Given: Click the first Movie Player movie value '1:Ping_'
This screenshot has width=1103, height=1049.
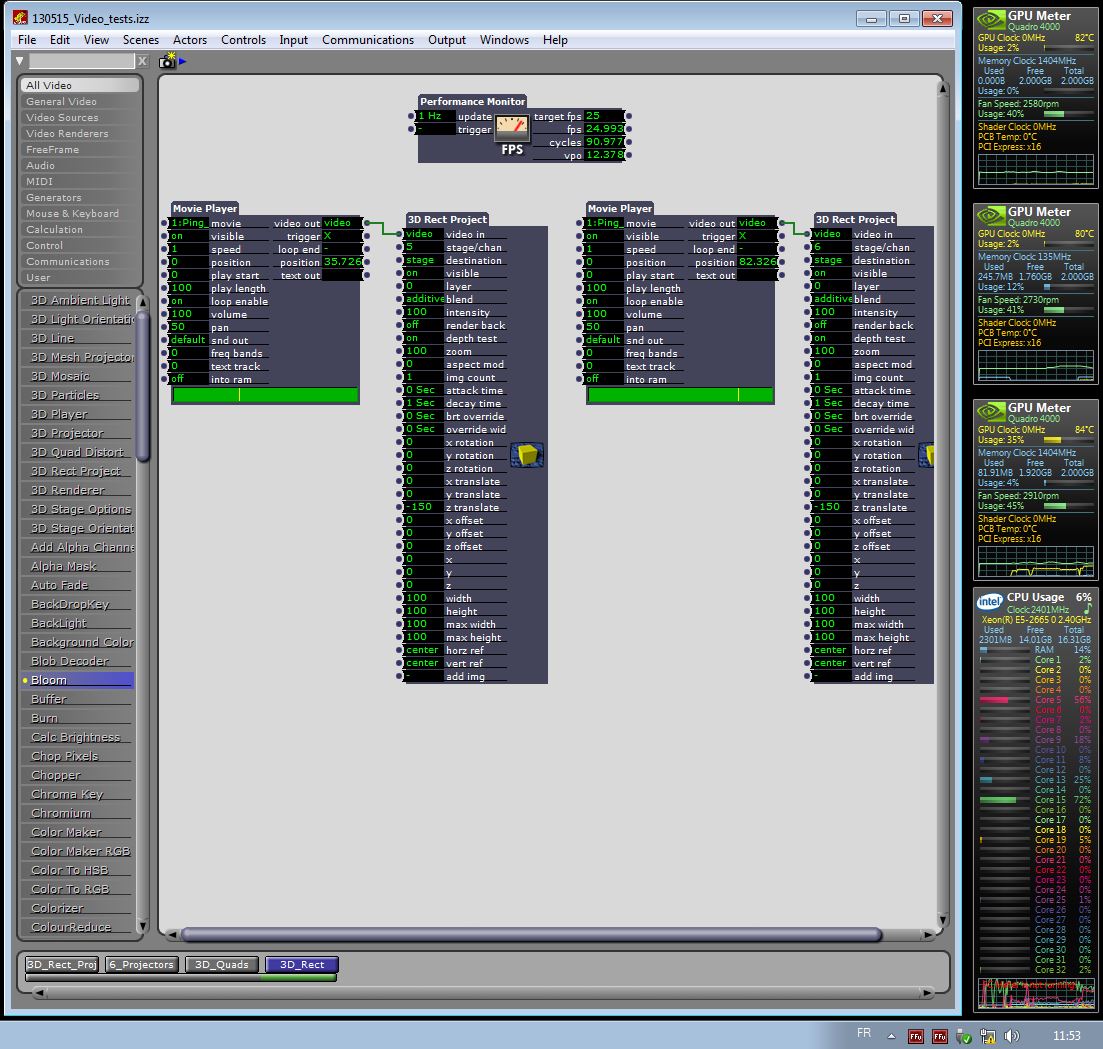Looking at the screenshot, I should click(189, 223).
